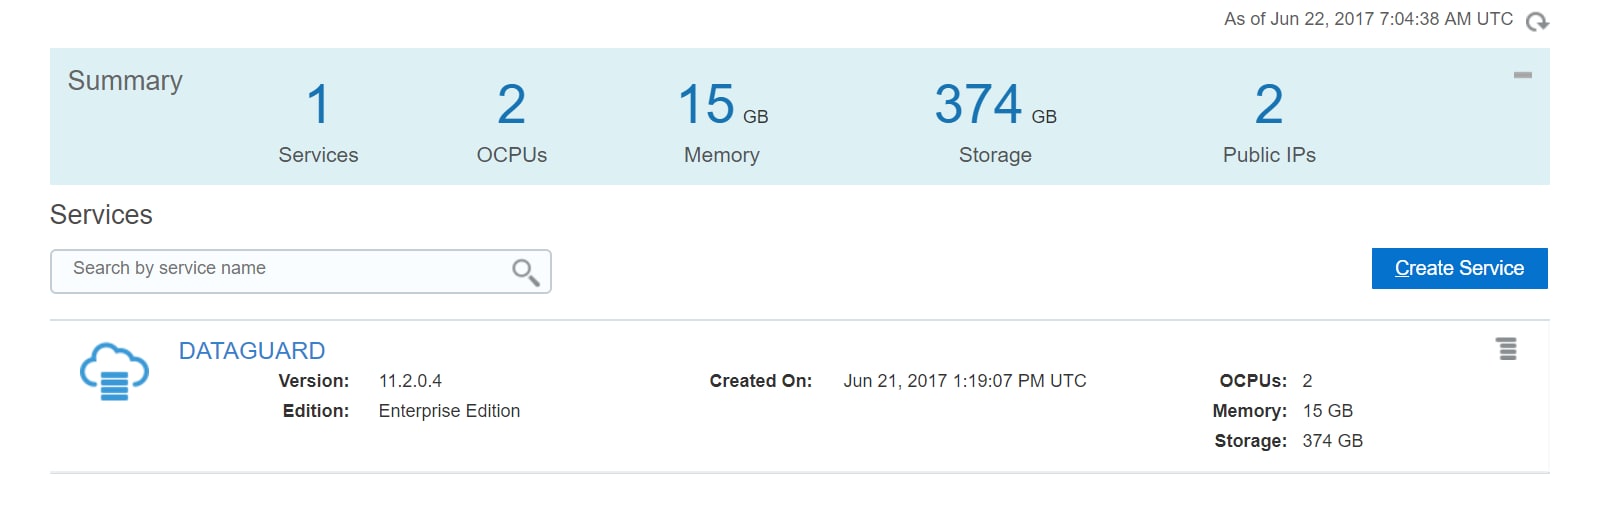Select the OCPUs total in the Summary
Viewport: 1607px width, 507px height.
[x=511, y=105]
